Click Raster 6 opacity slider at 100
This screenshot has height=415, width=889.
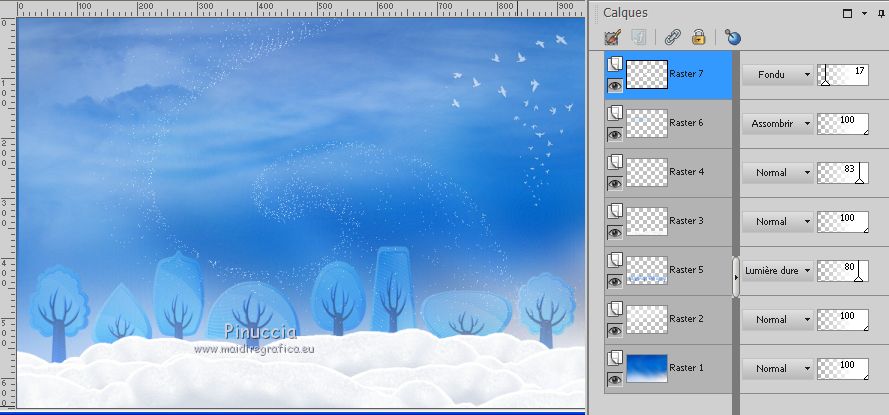(843, 124)
